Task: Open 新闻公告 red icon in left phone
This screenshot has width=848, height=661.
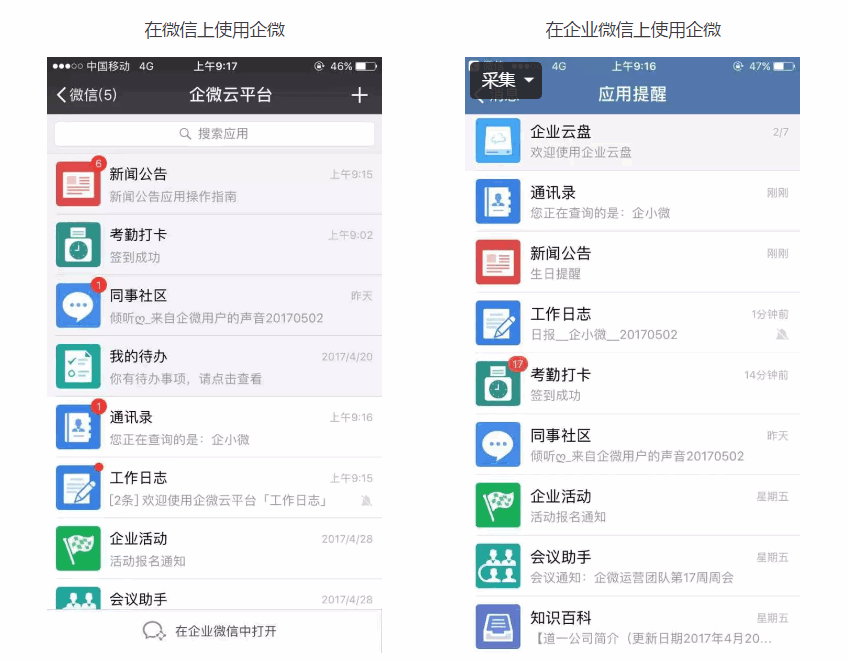Action: 78,184
